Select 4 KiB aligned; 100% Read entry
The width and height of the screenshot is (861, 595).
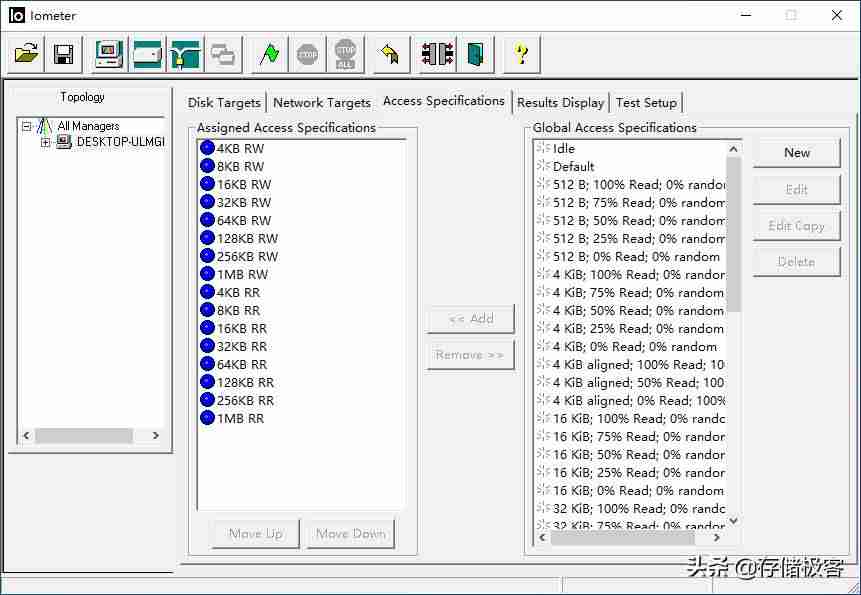point(631,364)
